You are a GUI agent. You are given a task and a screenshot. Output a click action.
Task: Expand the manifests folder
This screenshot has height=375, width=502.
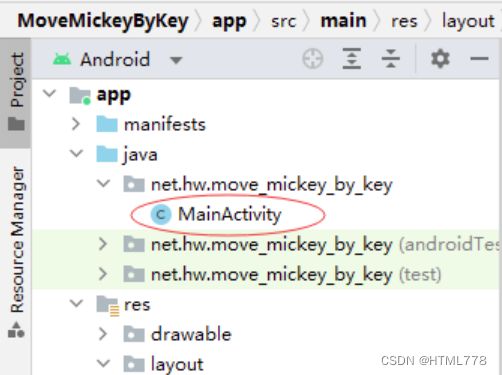point(76,124)
